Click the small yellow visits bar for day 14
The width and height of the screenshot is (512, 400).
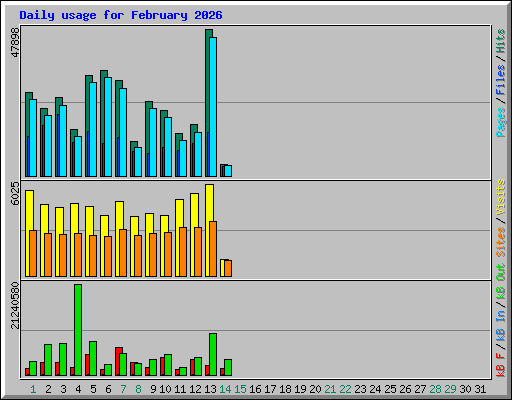[222, 268]
